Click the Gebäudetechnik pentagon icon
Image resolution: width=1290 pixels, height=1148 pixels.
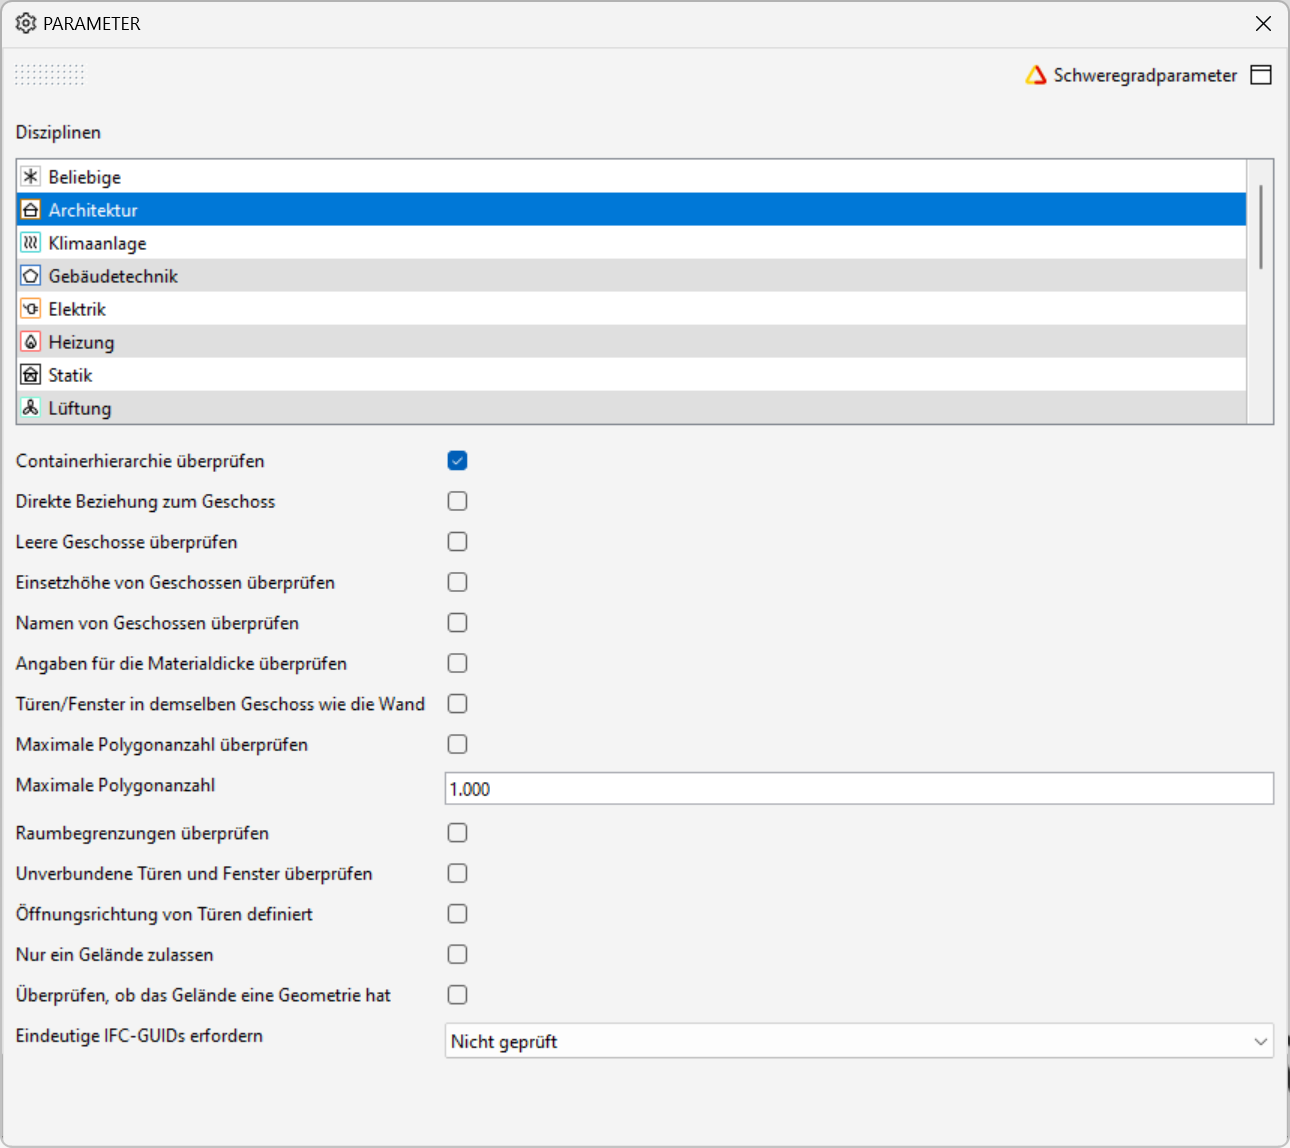31,276
